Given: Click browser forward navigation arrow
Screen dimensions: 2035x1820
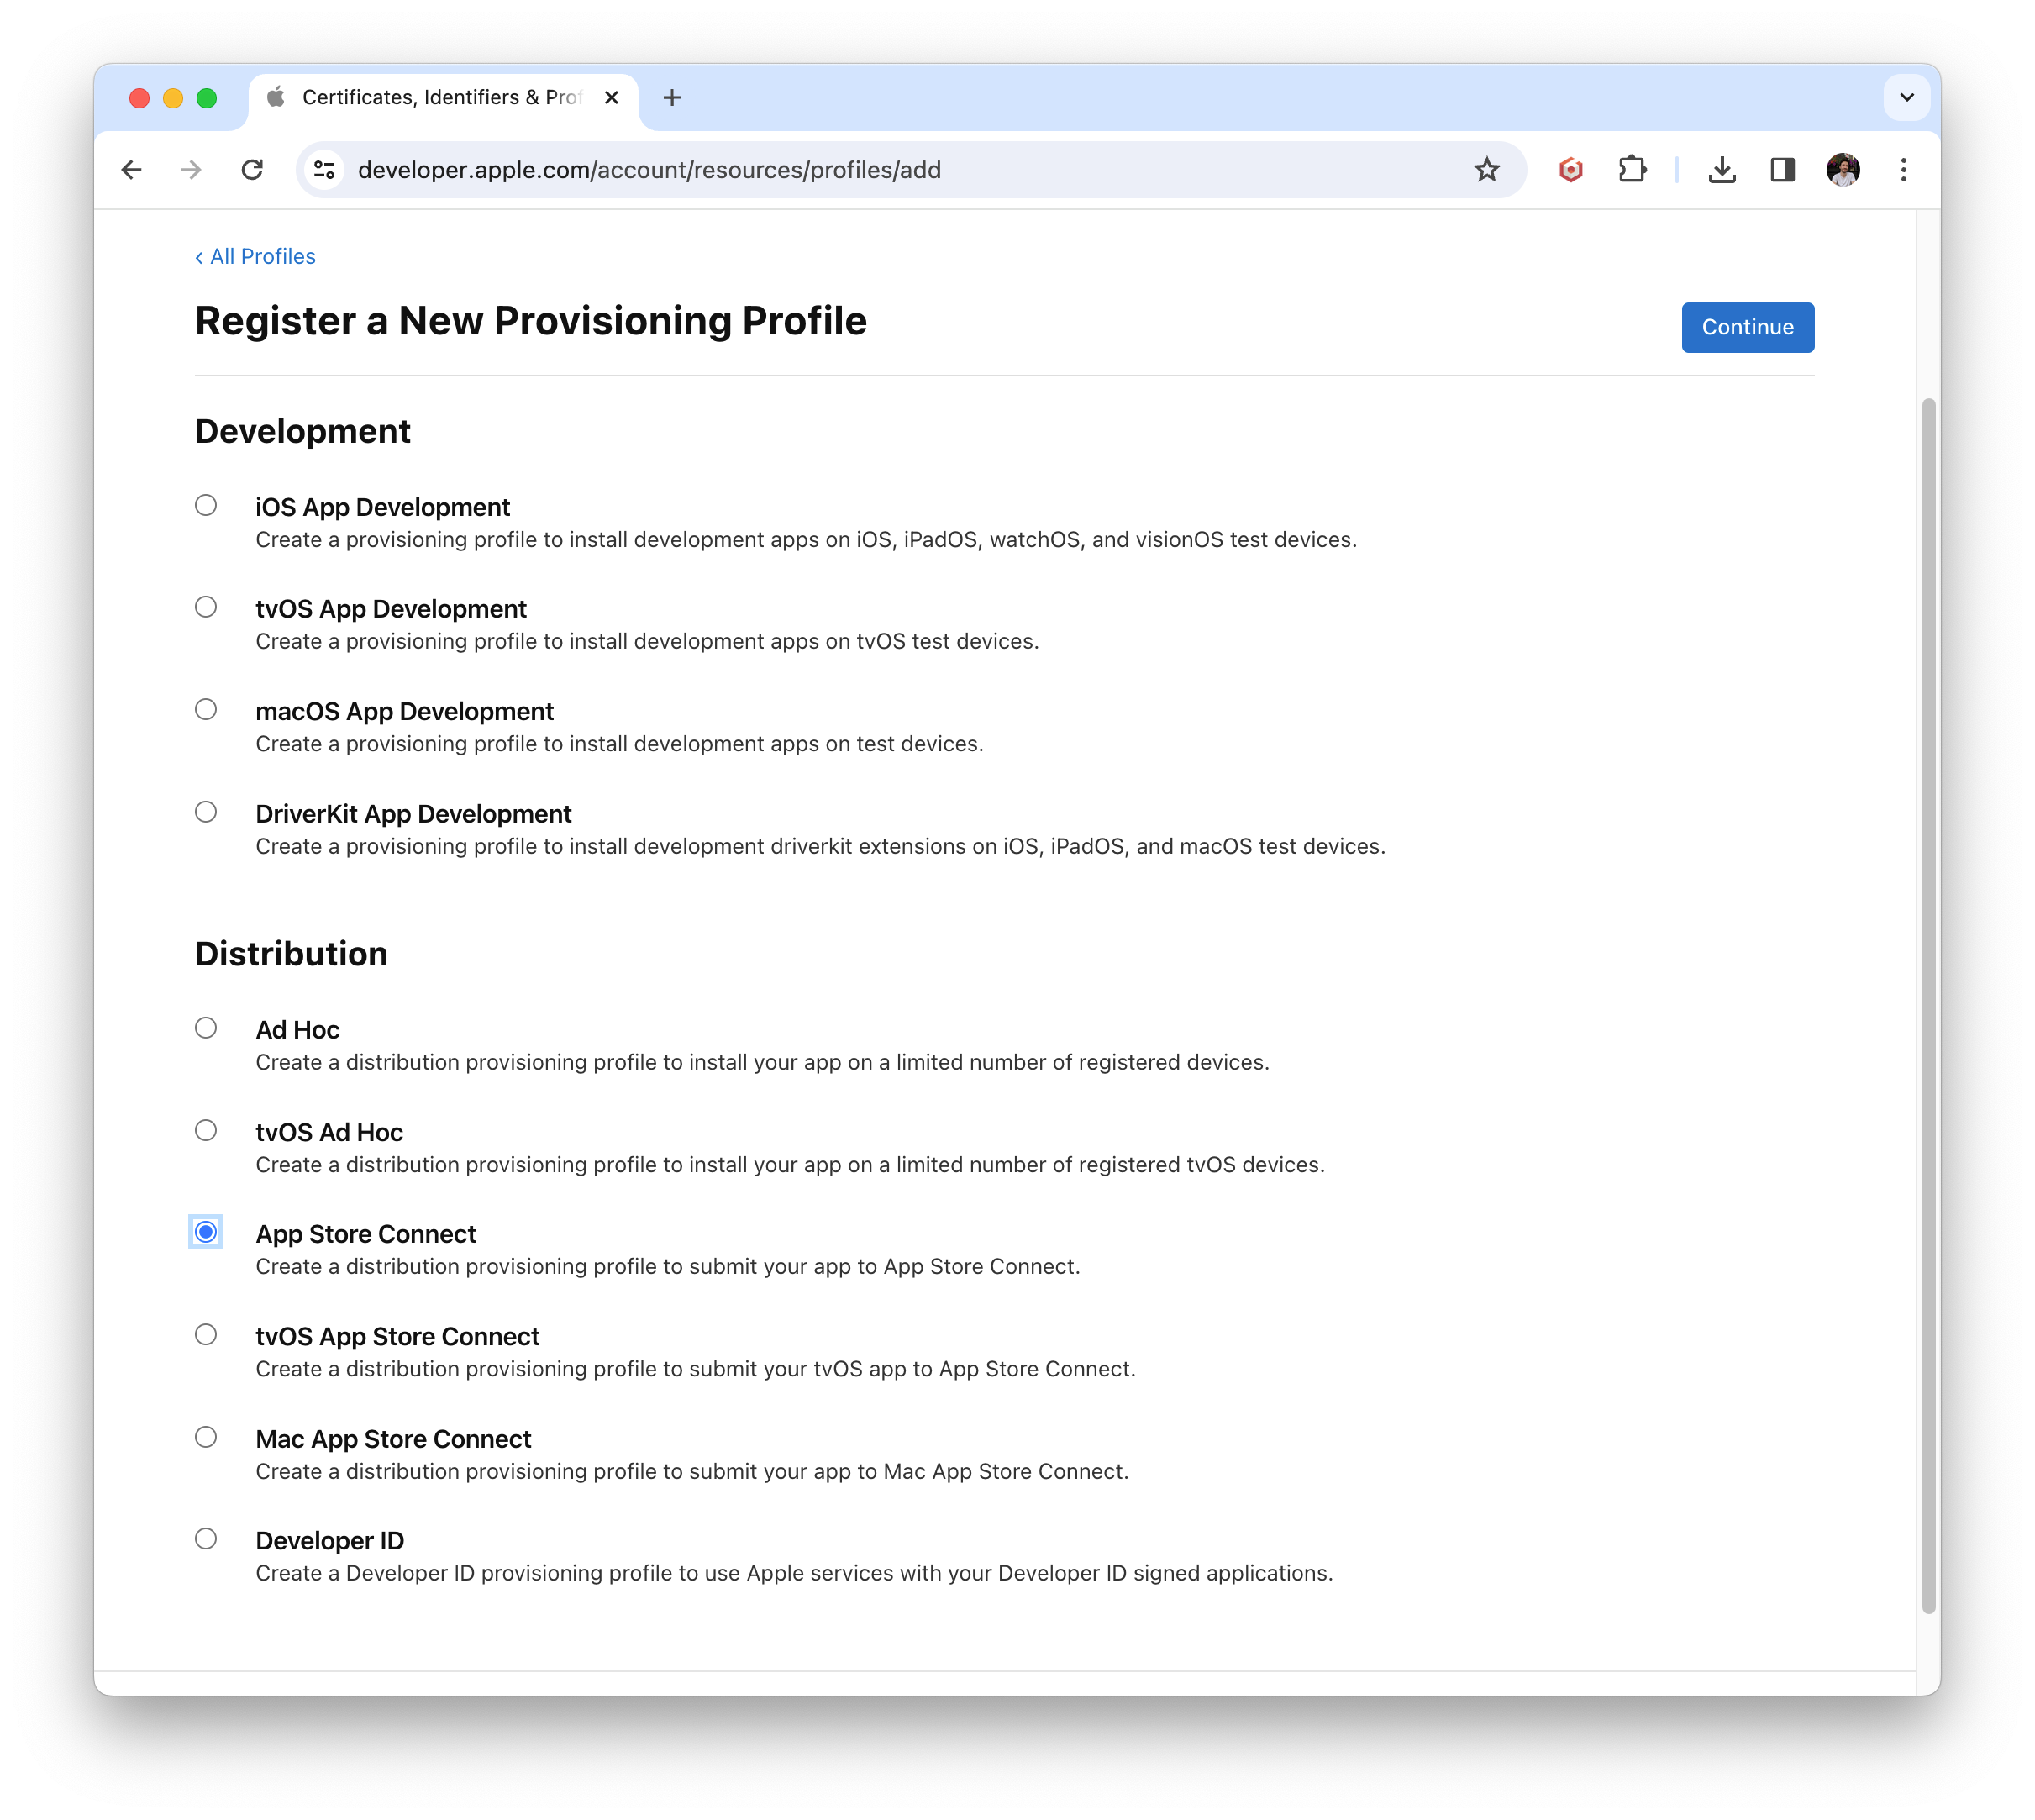Looking at the screenshot, I should tap(192, 171).
